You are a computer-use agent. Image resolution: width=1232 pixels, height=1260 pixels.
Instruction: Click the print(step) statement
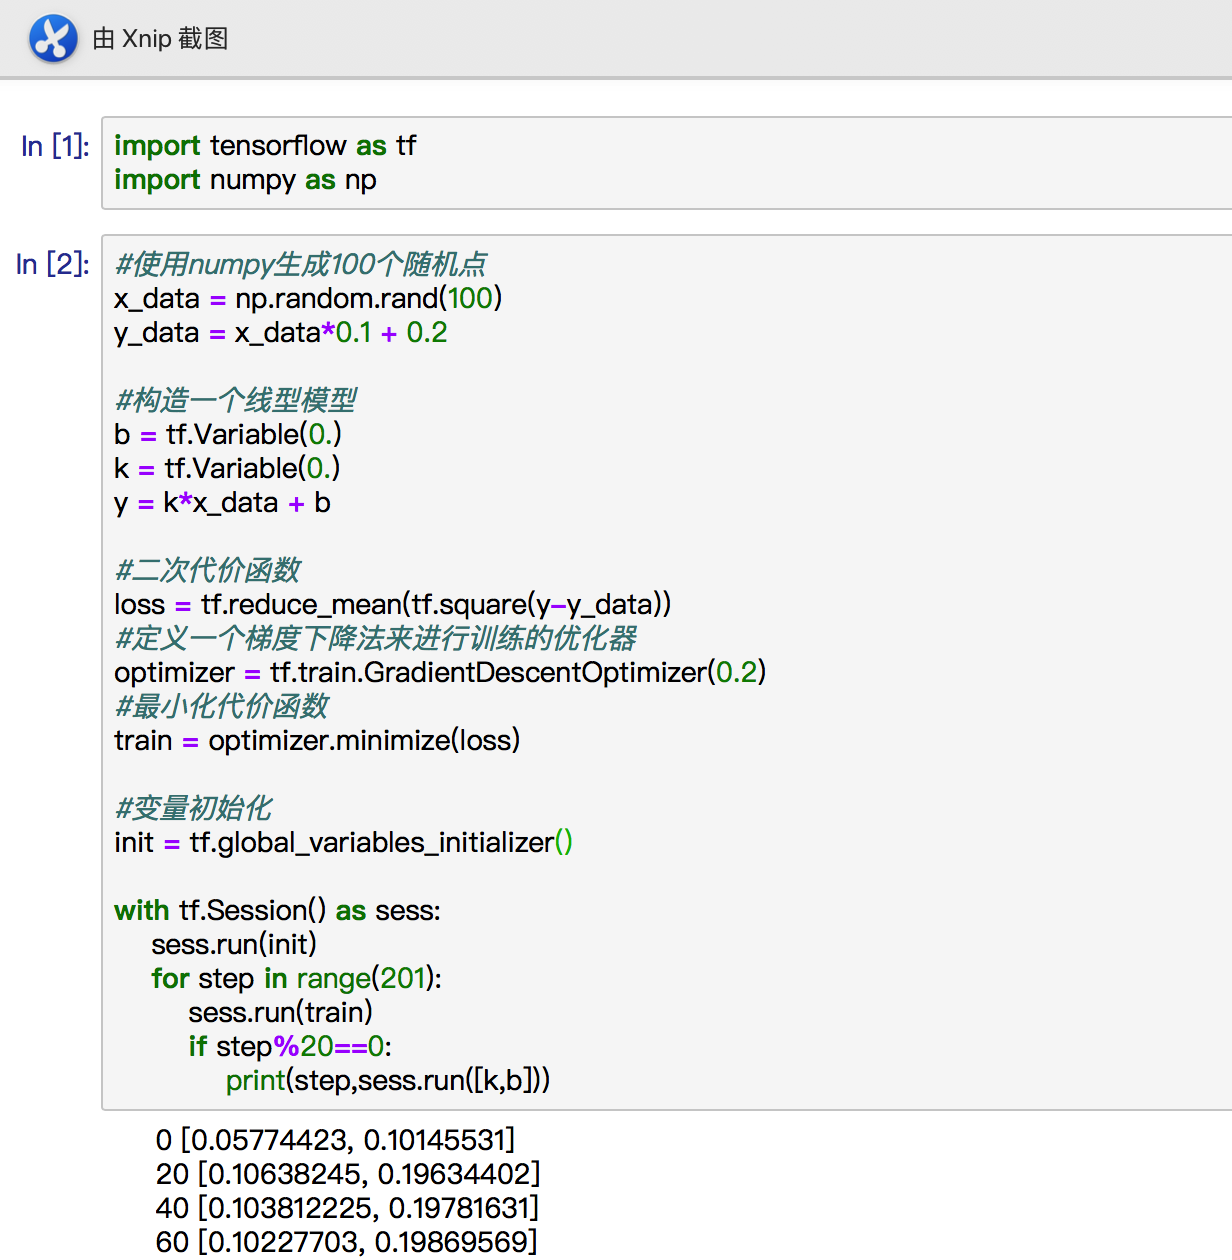click(388, 1081)
